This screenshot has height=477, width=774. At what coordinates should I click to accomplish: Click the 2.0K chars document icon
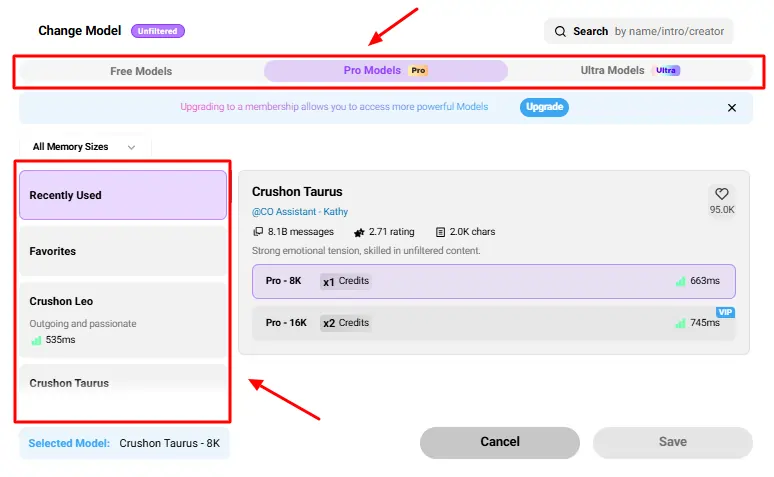(x=440, y=232)
